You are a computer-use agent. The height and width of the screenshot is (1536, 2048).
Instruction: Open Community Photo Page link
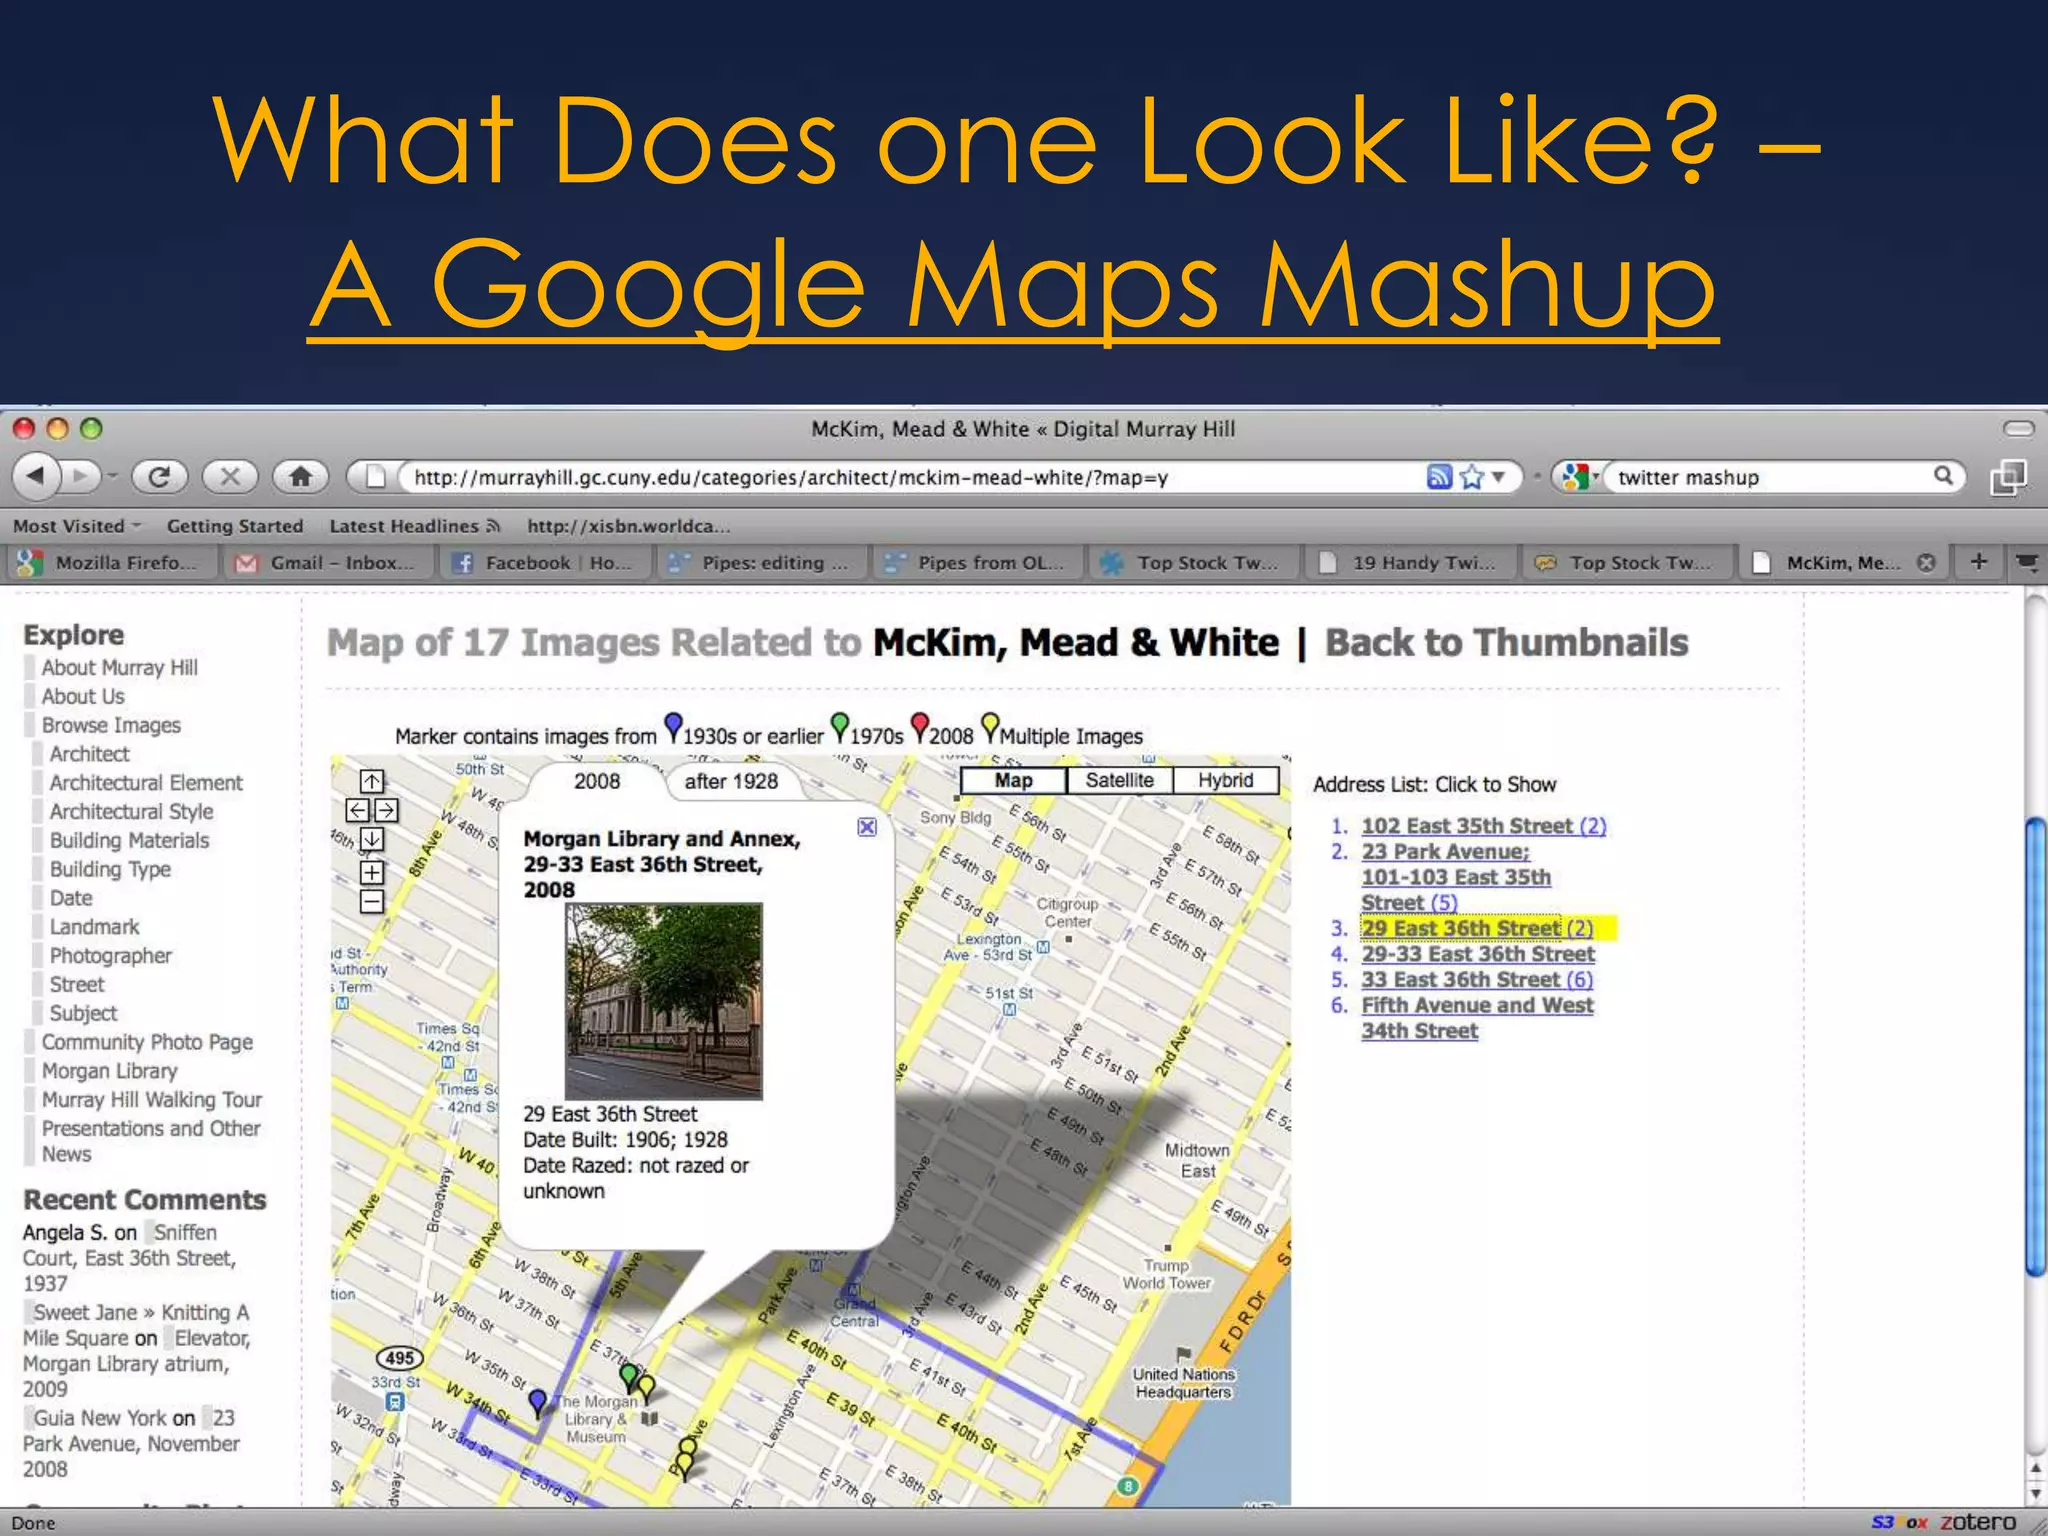[147, 1042]
